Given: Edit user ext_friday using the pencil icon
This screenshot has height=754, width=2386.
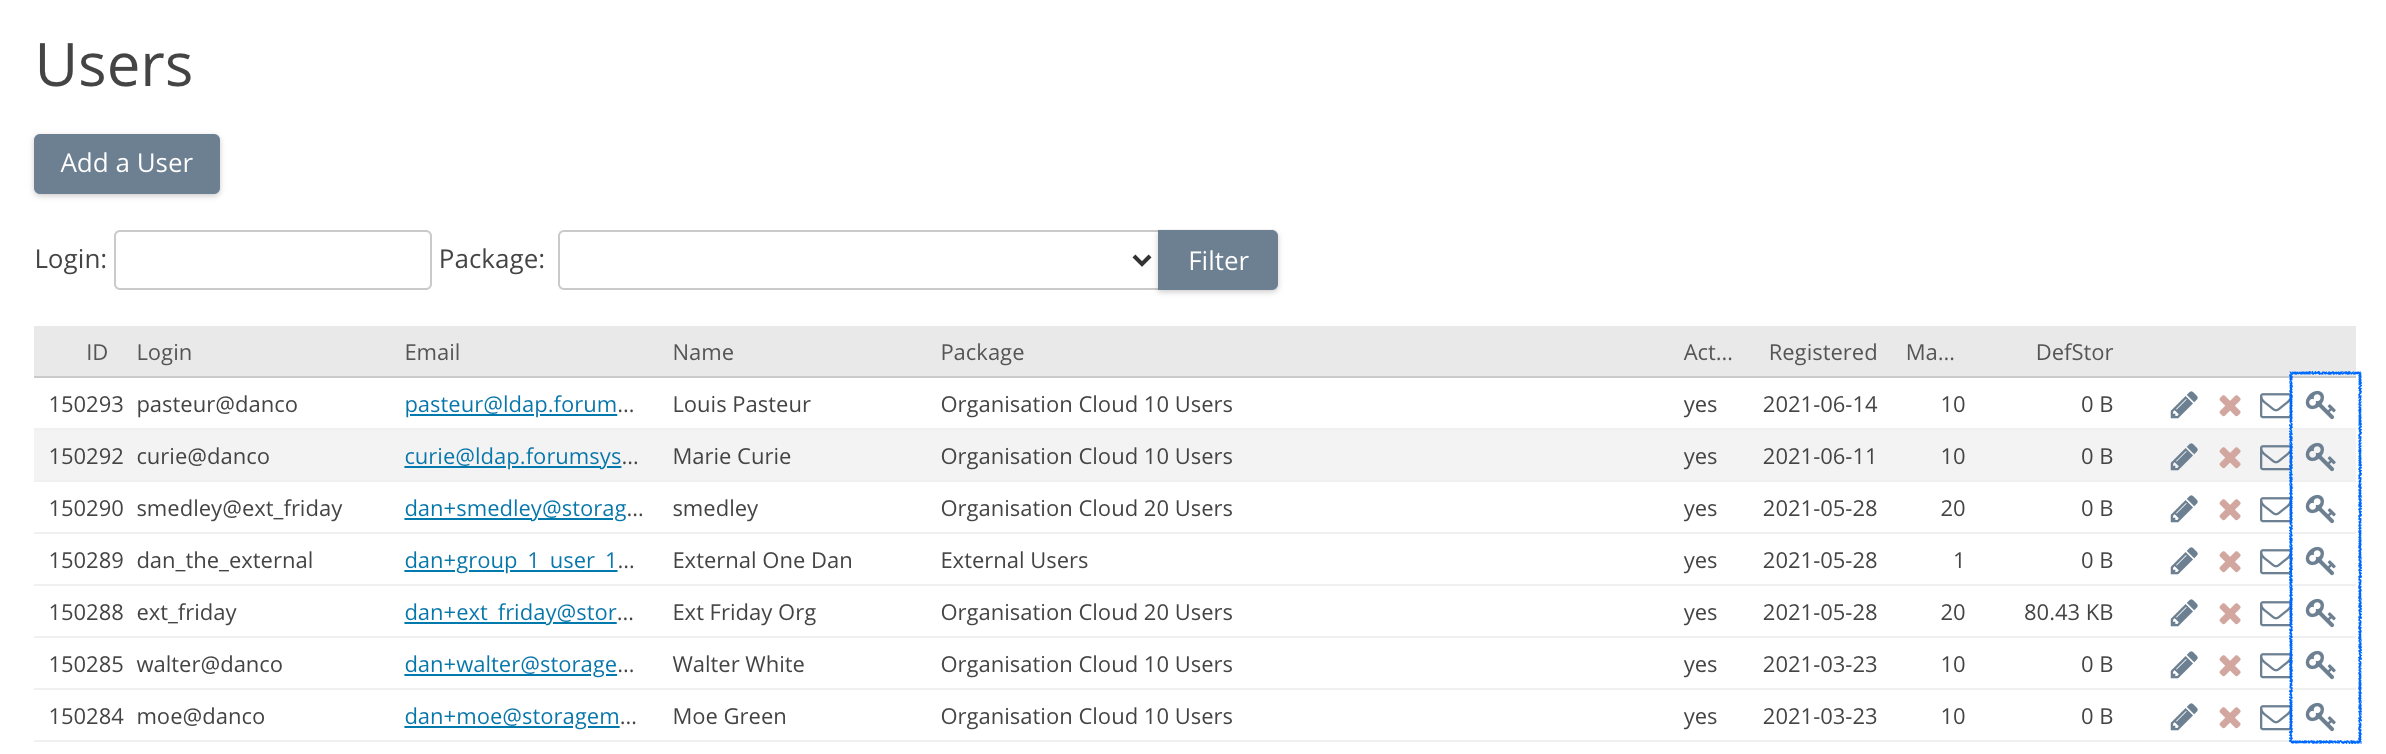Looking at the screenshot, I should pyautogui.click(x=2183, y=613).
